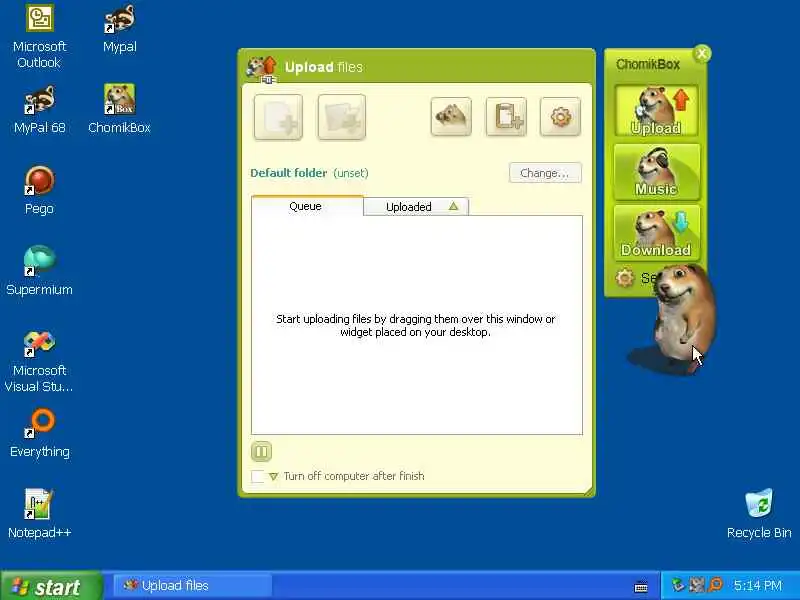Open the hamster account icon button
Viewport: 800px width, 600px height.
[451, 117]
